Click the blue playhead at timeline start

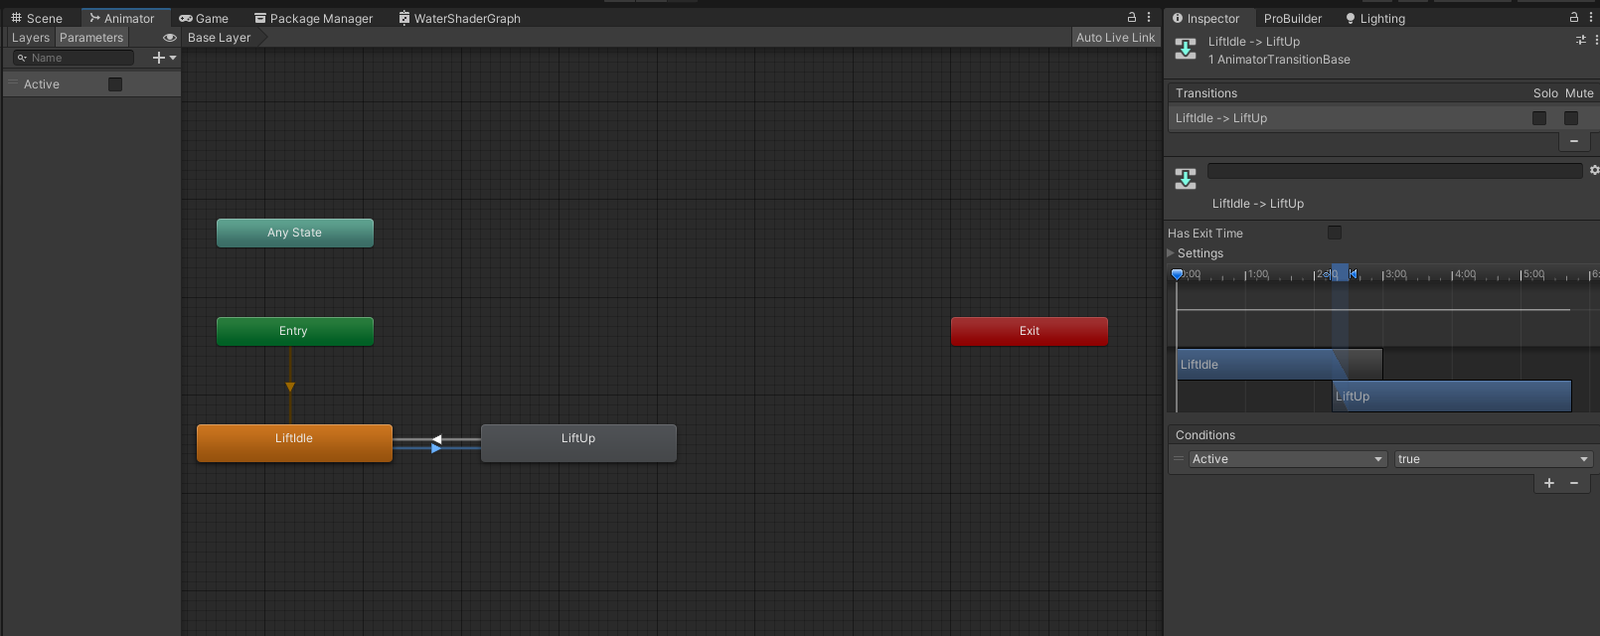pos(1177,274)
